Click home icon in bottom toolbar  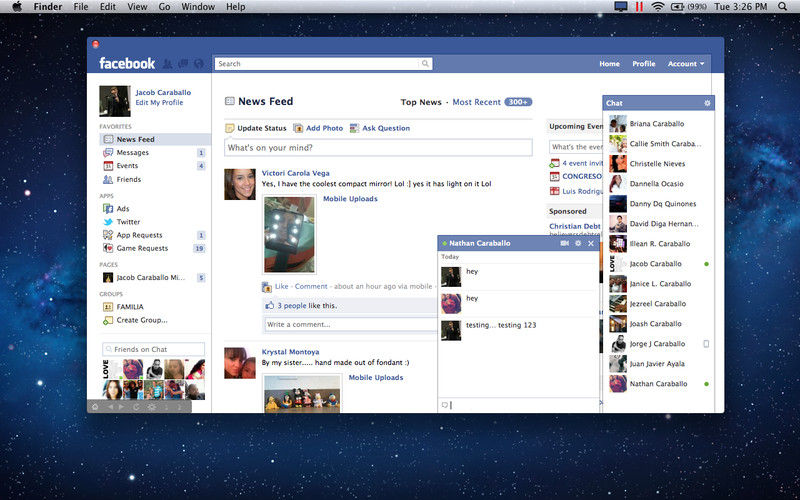(x=95, y=407)
